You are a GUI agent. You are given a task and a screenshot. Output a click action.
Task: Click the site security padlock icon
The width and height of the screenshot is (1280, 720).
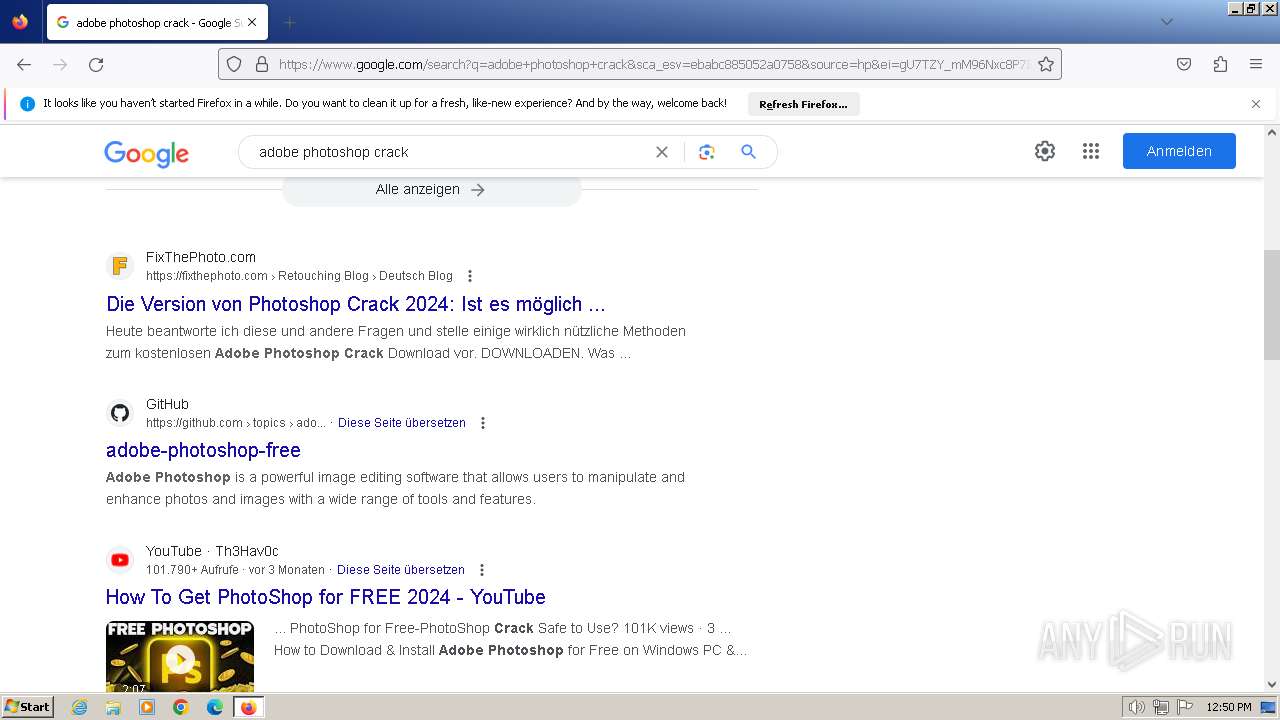point(262,64)
